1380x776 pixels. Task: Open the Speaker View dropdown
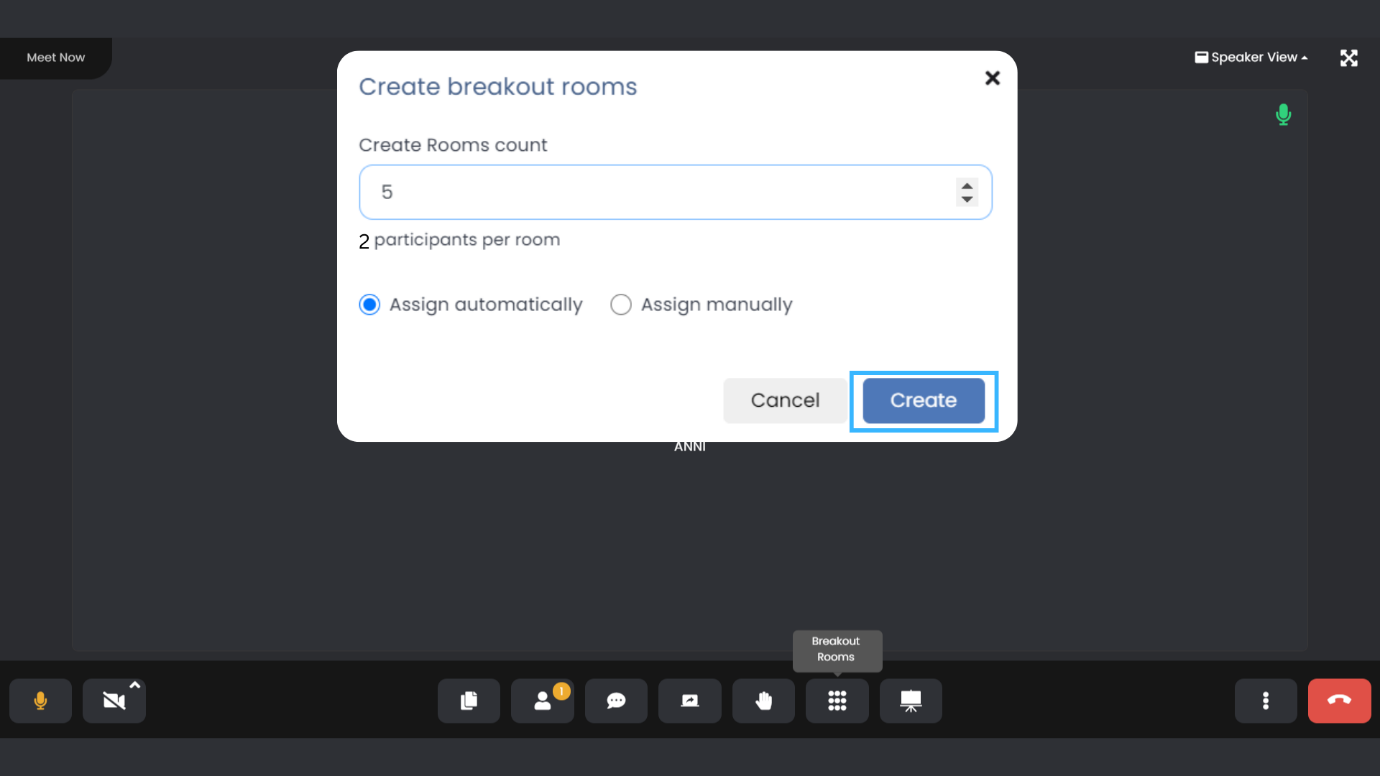1251,58
